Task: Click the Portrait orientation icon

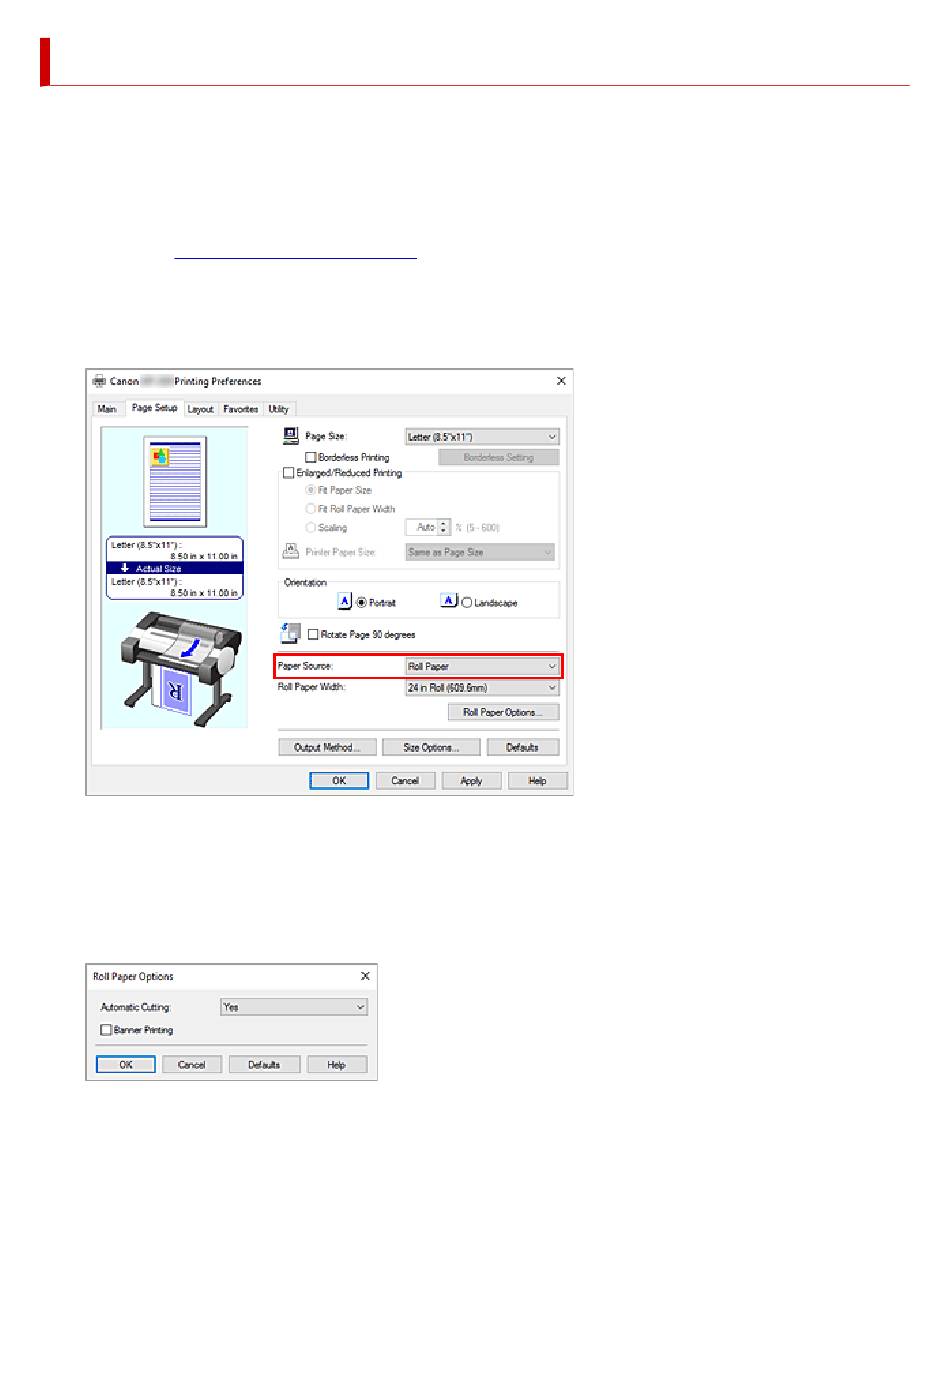Action: [345, 601]
